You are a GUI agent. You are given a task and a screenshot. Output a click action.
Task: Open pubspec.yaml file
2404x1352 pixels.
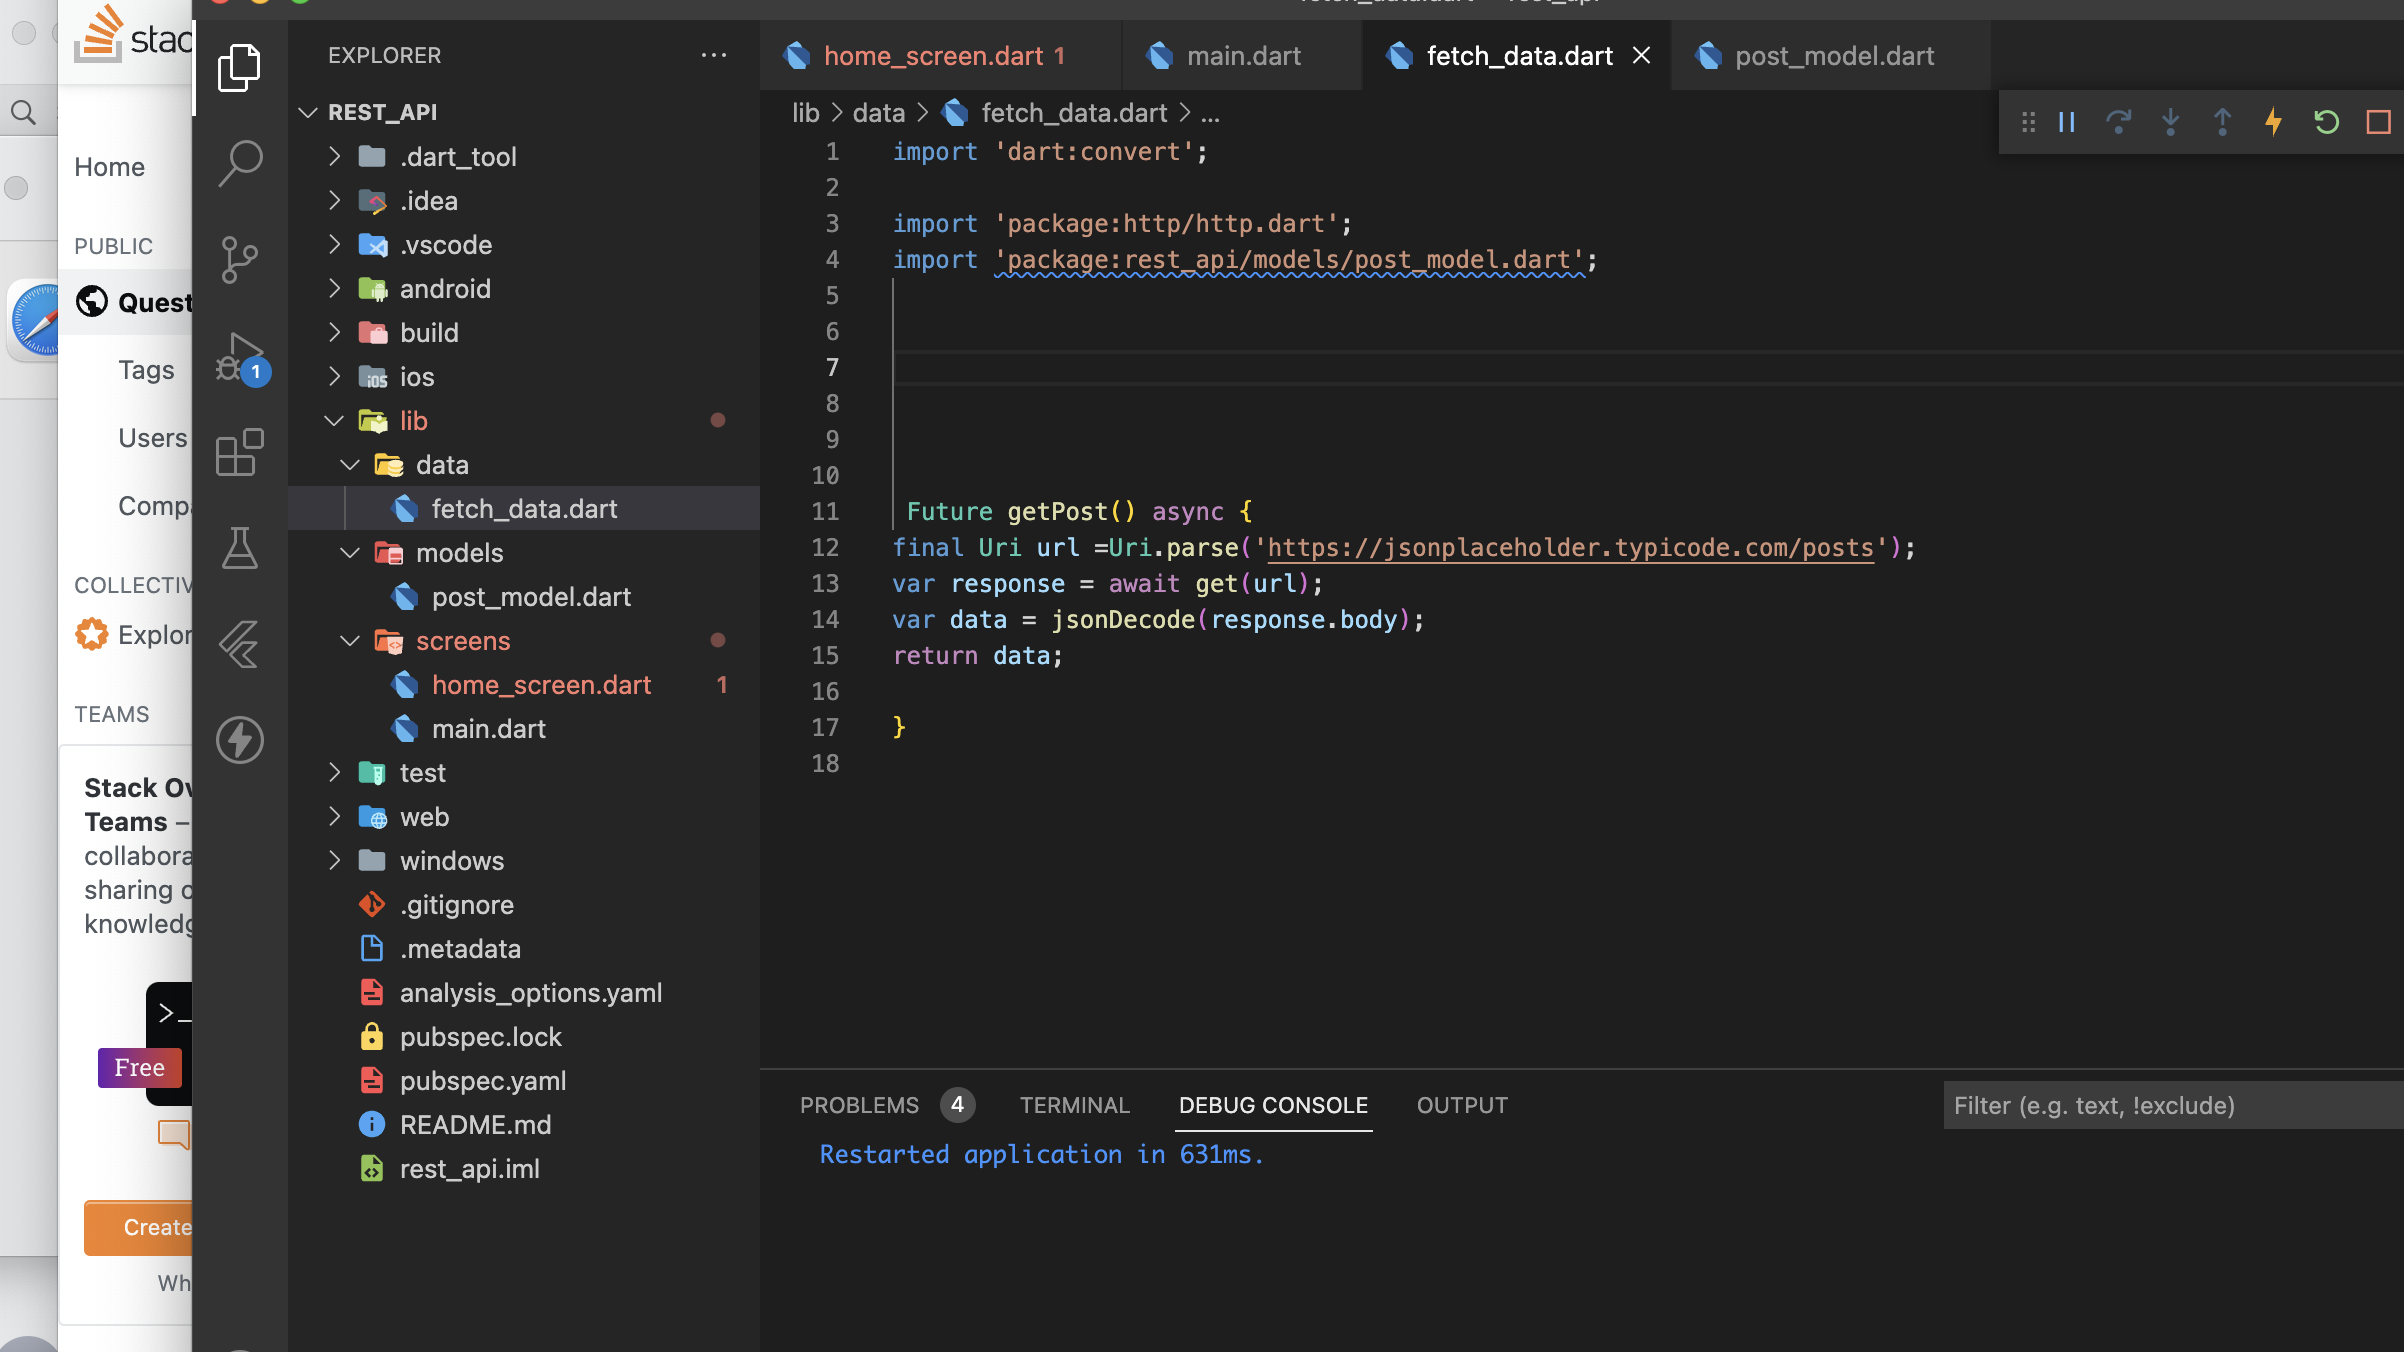coord(524,1080)
